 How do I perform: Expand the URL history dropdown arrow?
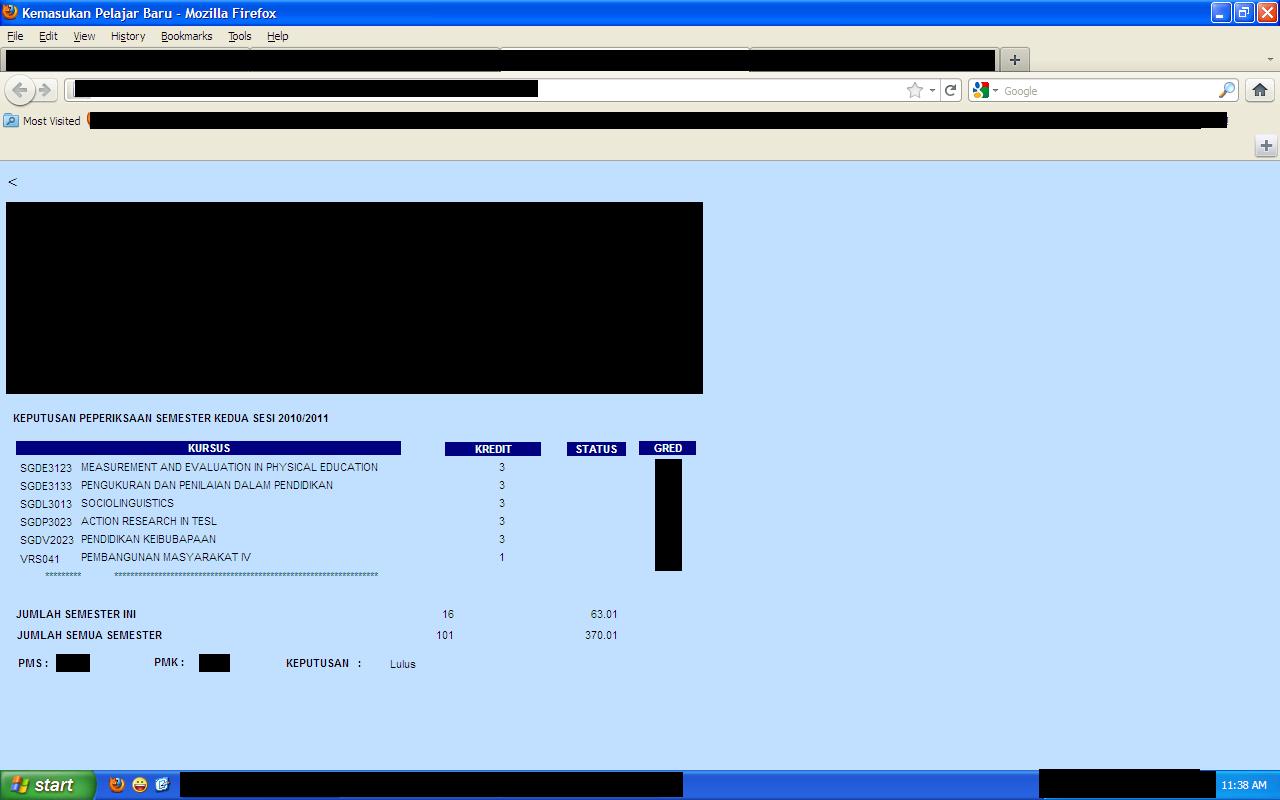pos(933,90)
